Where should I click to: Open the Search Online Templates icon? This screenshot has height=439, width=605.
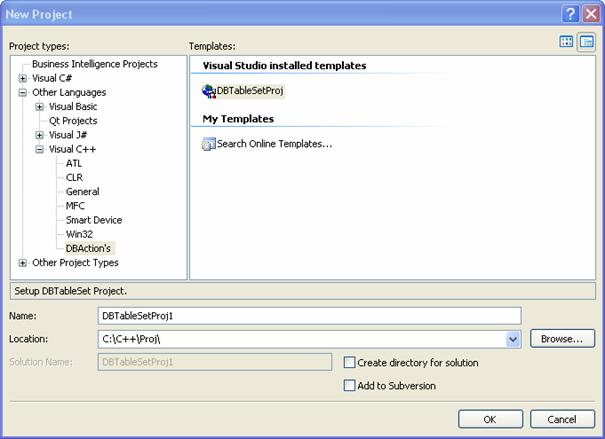pos(208,144)
